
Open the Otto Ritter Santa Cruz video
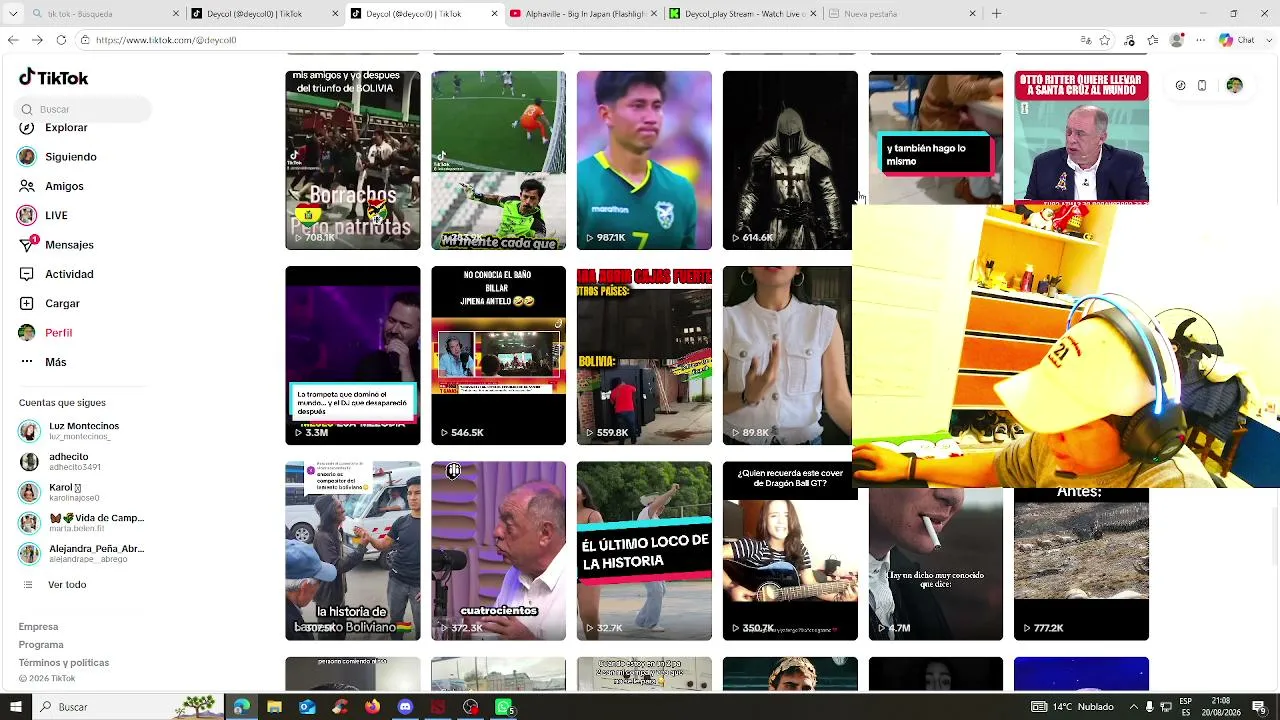pos(1081,137)
